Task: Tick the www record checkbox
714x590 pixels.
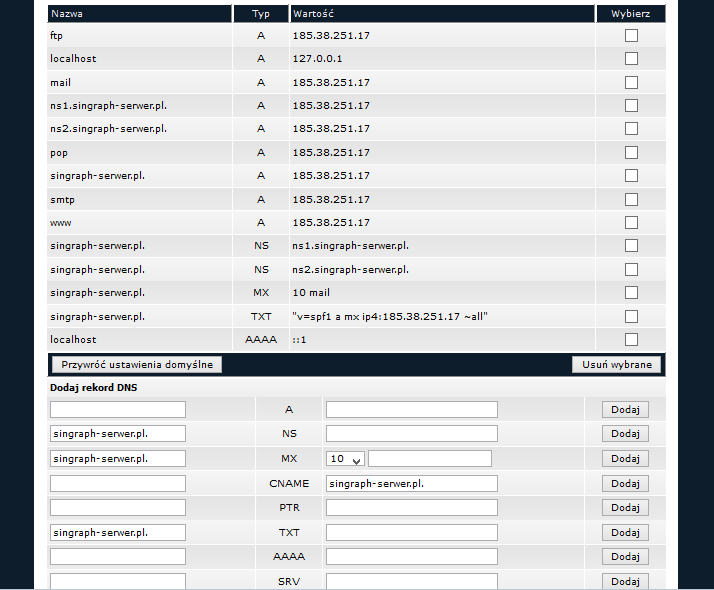Action: pos(631,223)
